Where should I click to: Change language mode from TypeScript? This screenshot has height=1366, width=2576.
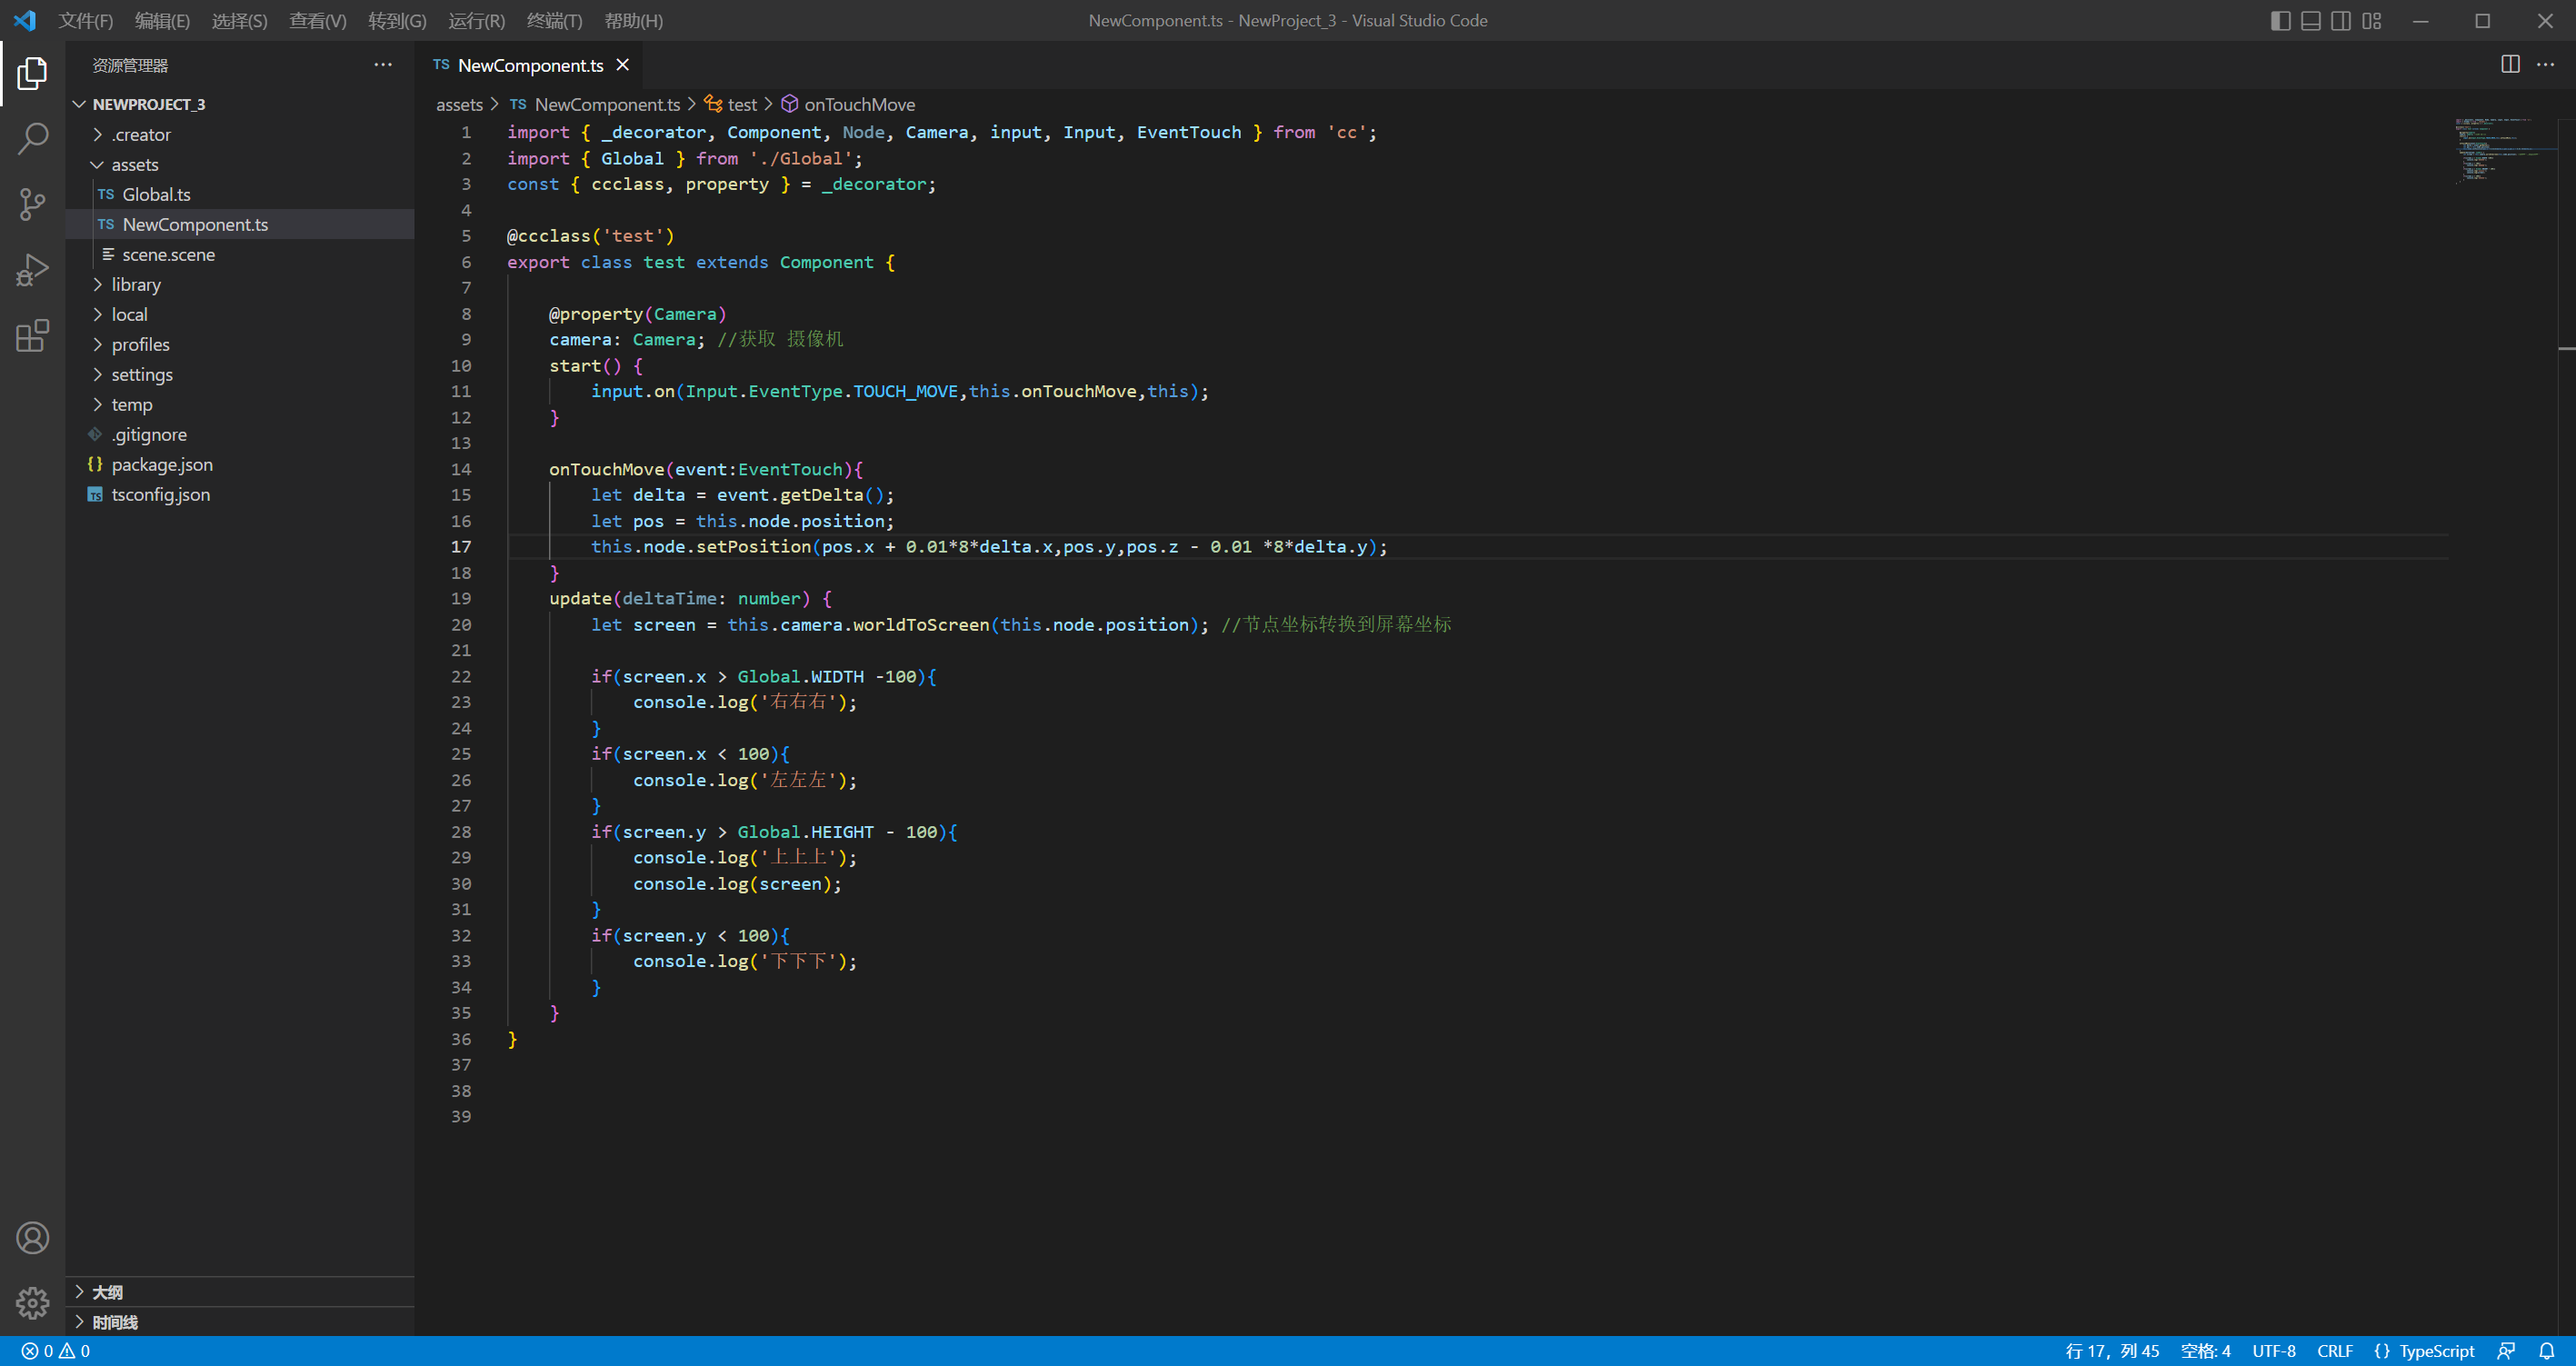tap(2436, 1351)
